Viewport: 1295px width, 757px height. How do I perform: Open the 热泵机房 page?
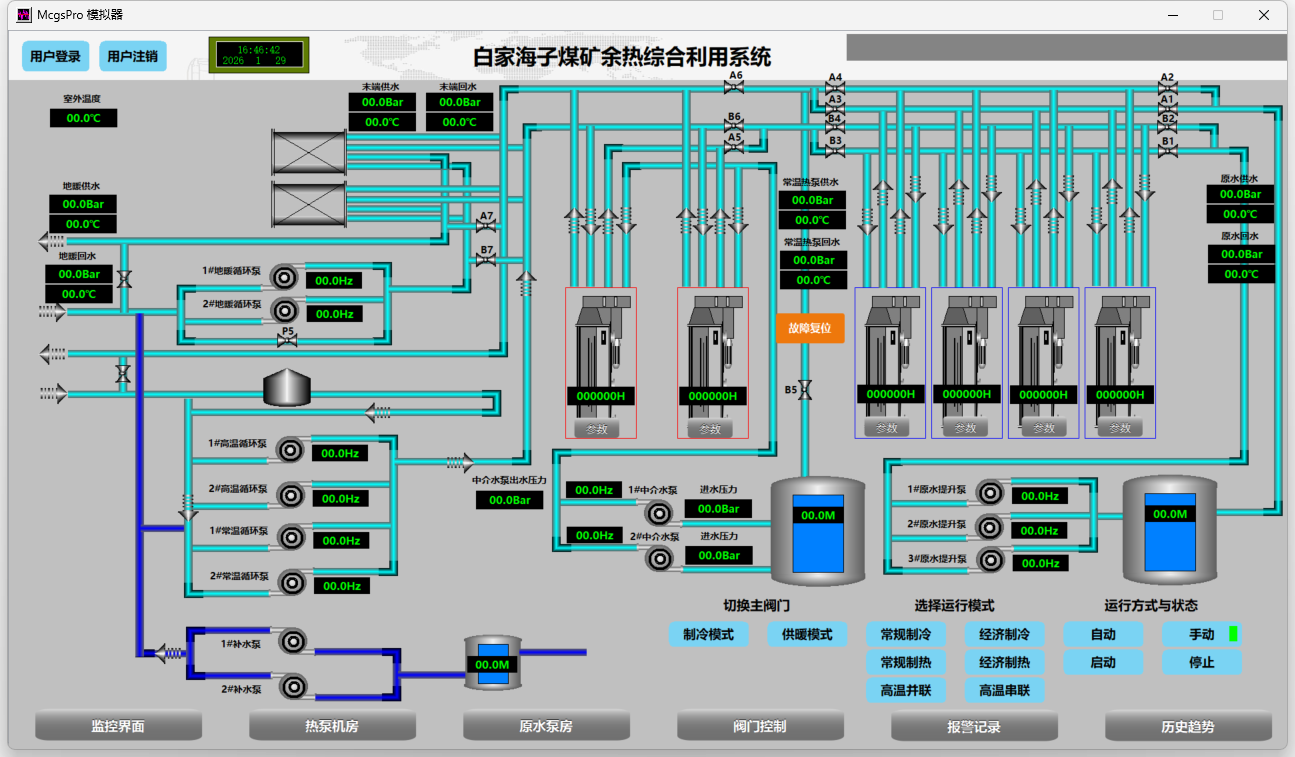pyautogui.click(x=332, y=726)
